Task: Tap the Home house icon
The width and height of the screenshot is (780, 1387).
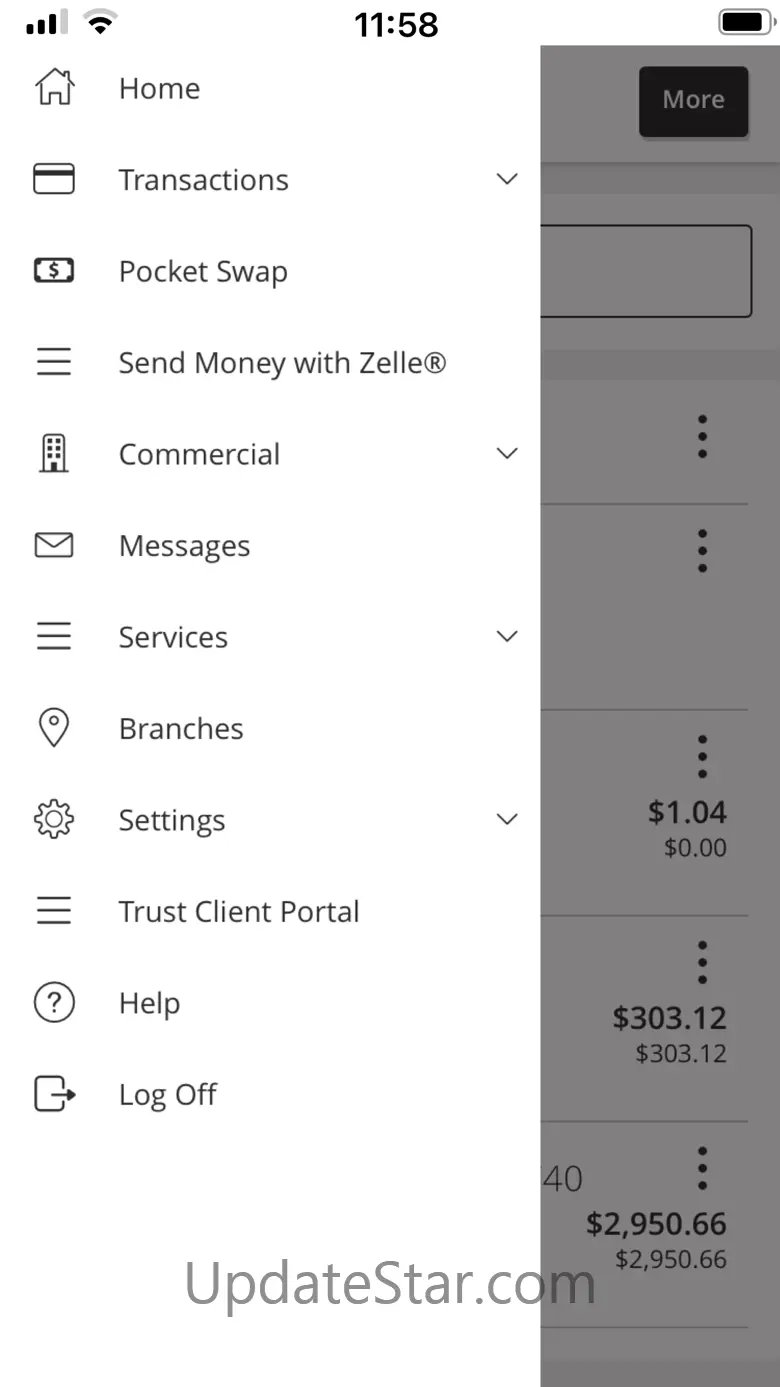Action: coord(54,88)
